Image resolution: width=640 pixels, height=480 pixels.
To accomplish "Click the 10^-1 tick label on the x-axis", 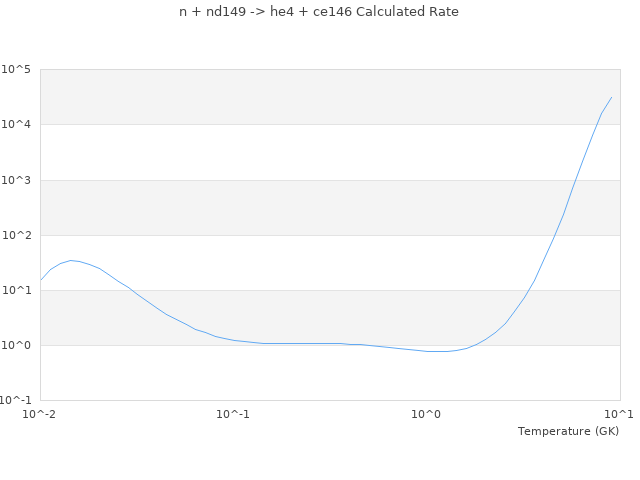I will pos(233,414).
